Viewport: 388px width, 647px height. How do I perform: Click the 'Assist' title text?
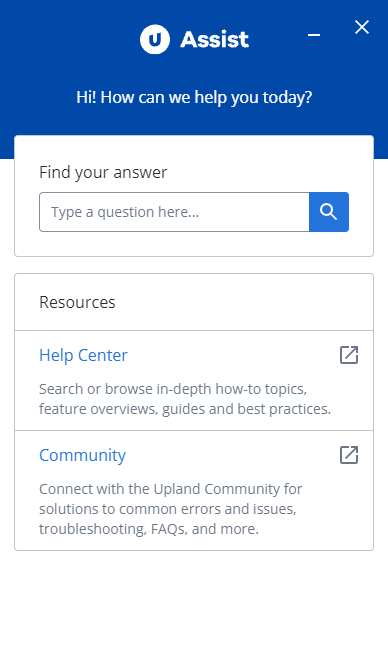tap(215, 40)
